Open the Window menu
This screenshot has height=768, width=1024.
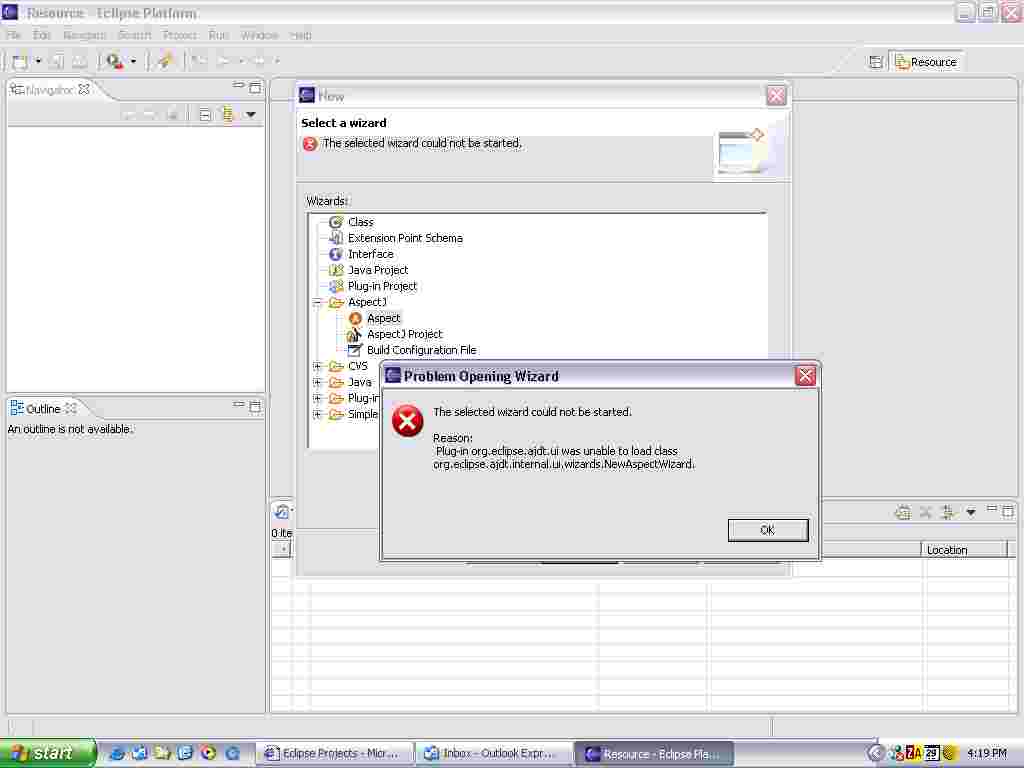tap(259, 35)
